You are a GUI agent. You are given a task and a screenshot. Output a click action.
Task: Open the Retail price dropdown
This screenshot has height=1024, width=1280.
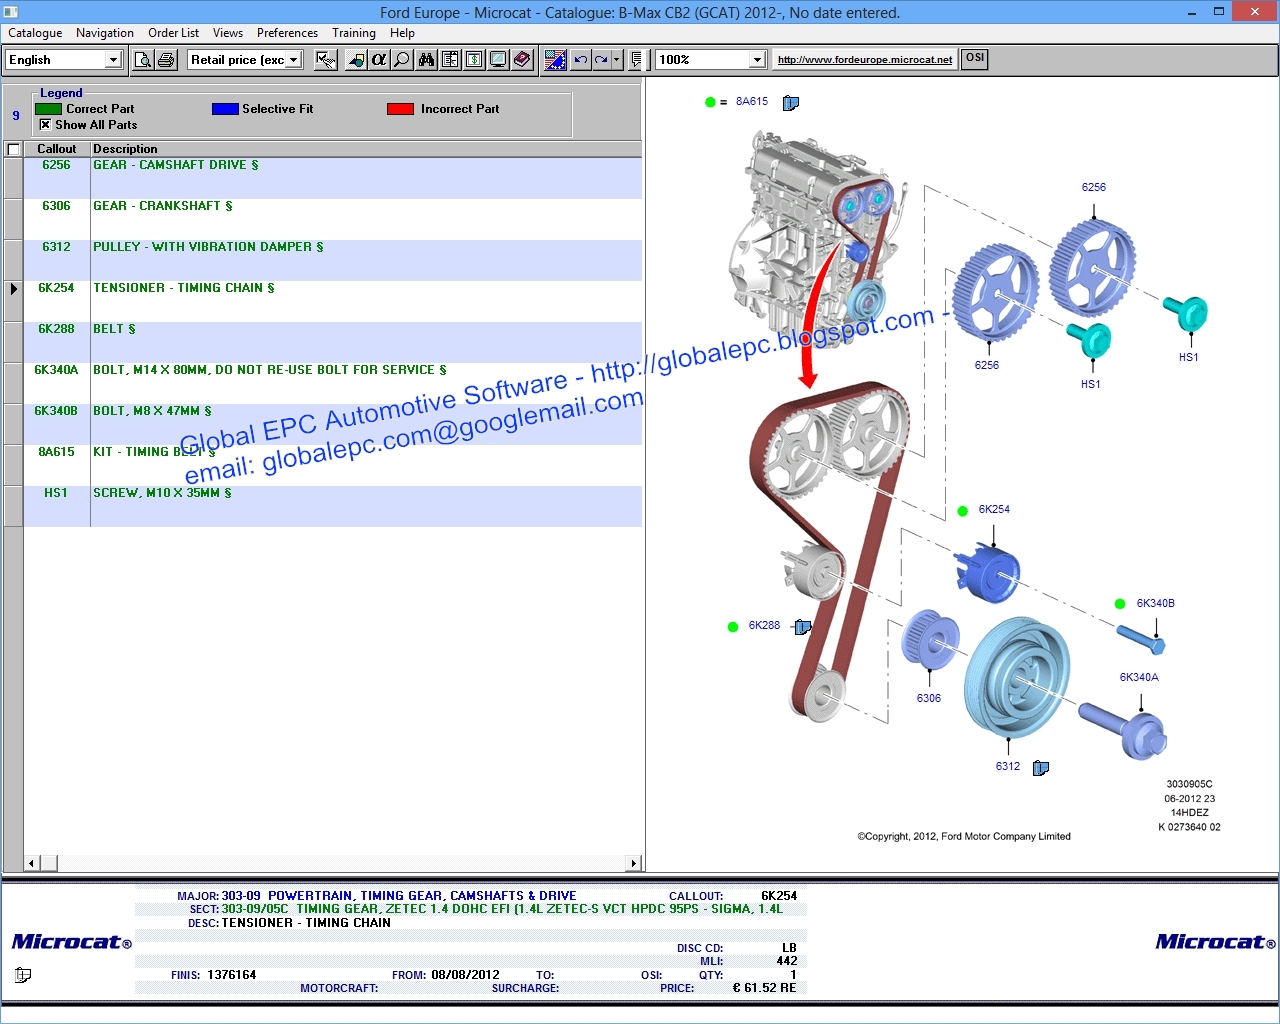[294, 60]
